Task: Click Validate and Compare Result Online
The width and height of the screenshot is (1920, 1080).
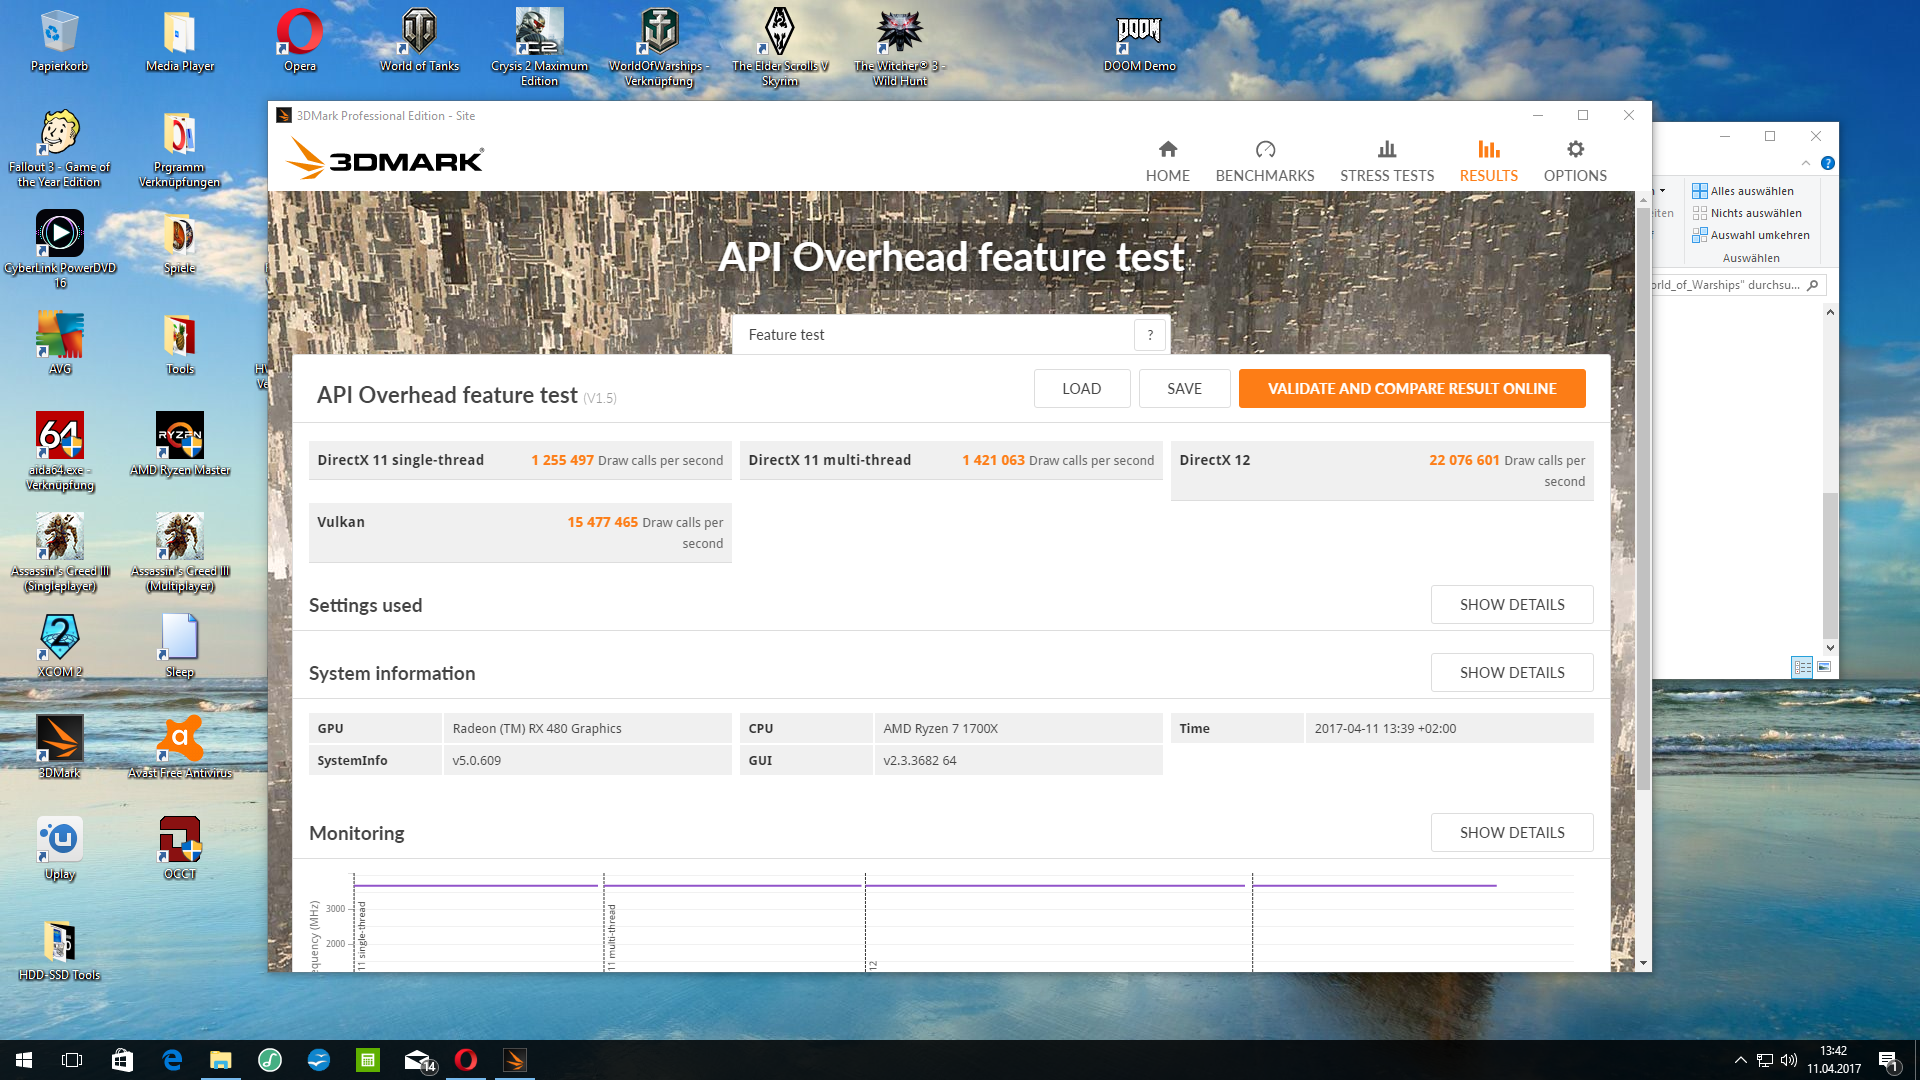Action: (1411, 389)
